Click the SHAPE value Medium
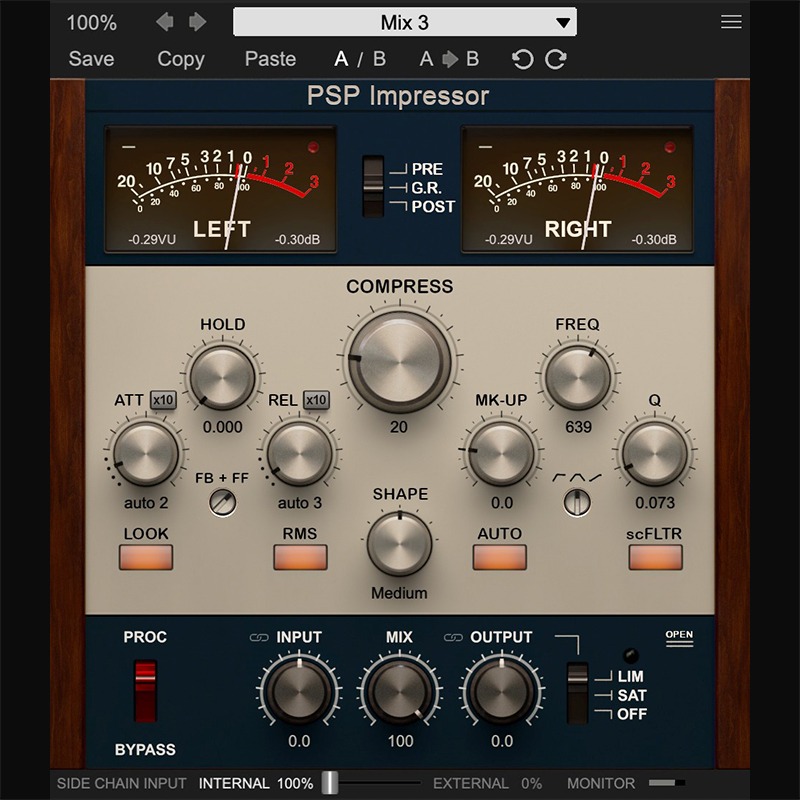This screenshot has height=800, width=800. [399, 593]
